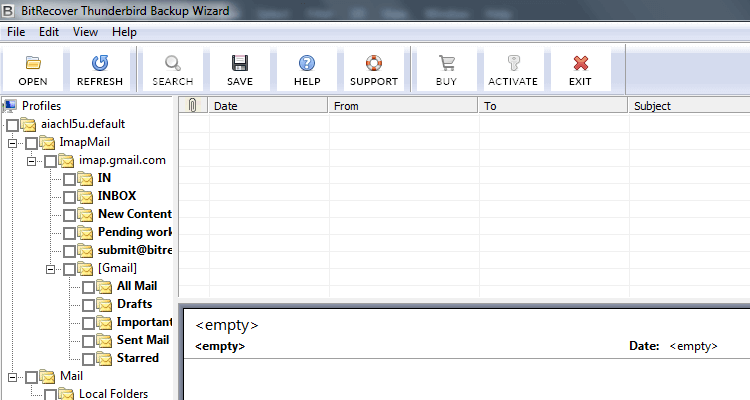750x400 pixels.
Task: Click the SAVE floppy disk icon
Action: tap(240, 63)
